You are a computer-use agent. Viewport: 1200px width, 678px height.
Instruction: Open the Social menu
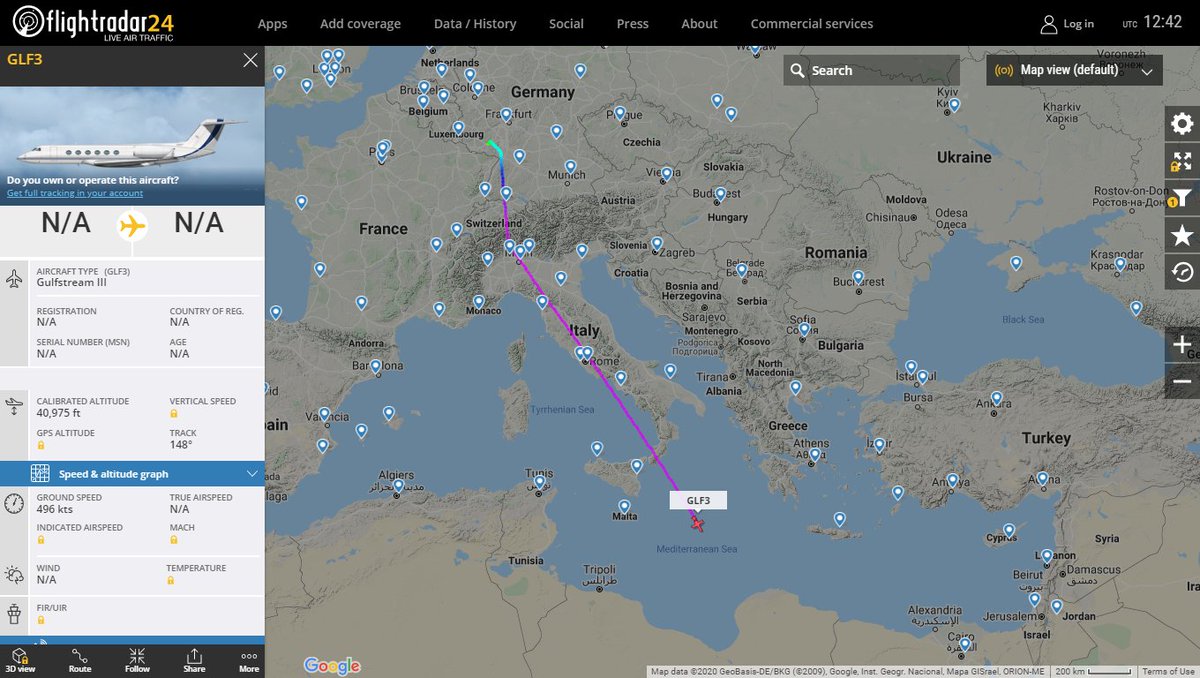[x=566, y=23]
